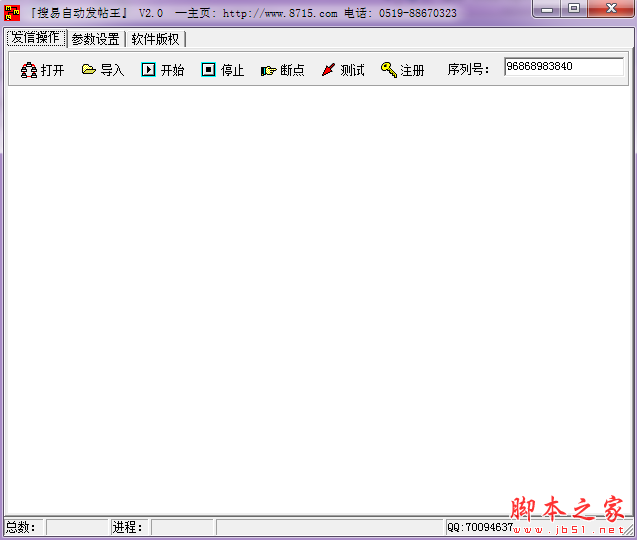637x541 pixels.
Task: Click the 停止 (Stop) square icon
Action: pos(208,70)
